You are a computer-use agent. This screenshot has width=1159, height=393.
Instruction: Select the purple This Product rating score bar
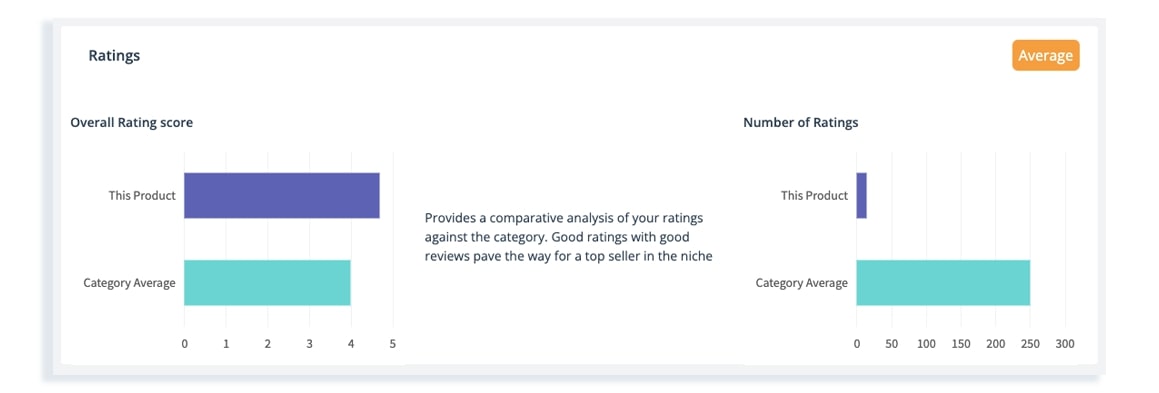(282, 196)
